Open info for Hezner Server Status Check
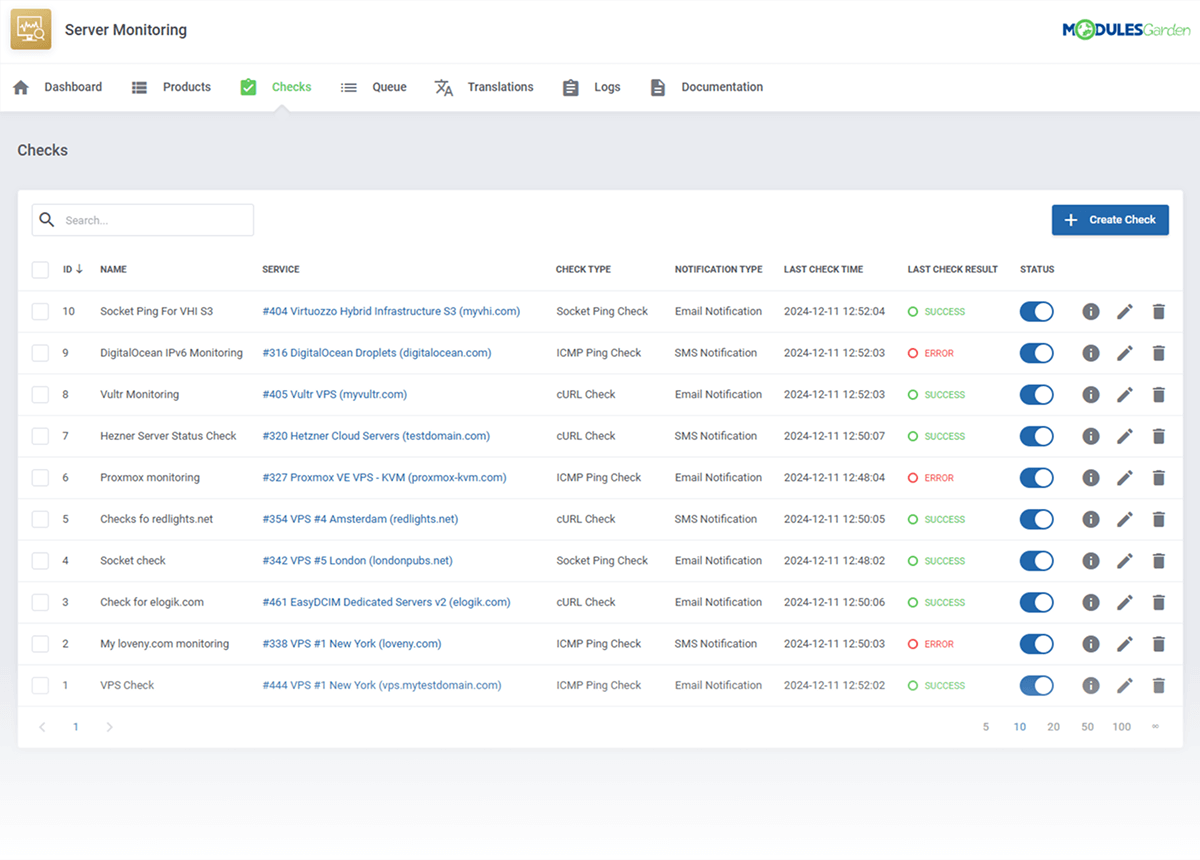Image resolution: width=1200 pixels, height=860 pixels. point(1091,436)
